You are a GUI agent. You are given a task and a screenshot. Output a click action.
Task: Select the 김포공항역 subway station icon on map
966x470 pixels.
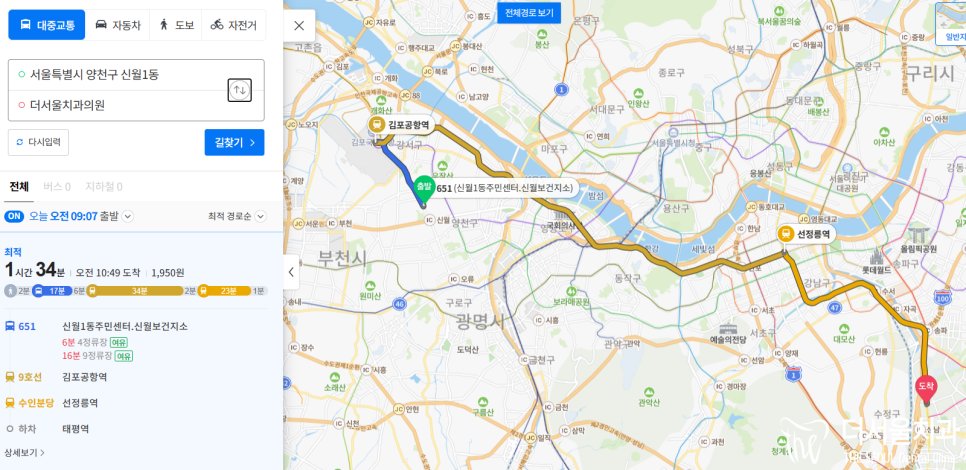click(x=376, y=125)
